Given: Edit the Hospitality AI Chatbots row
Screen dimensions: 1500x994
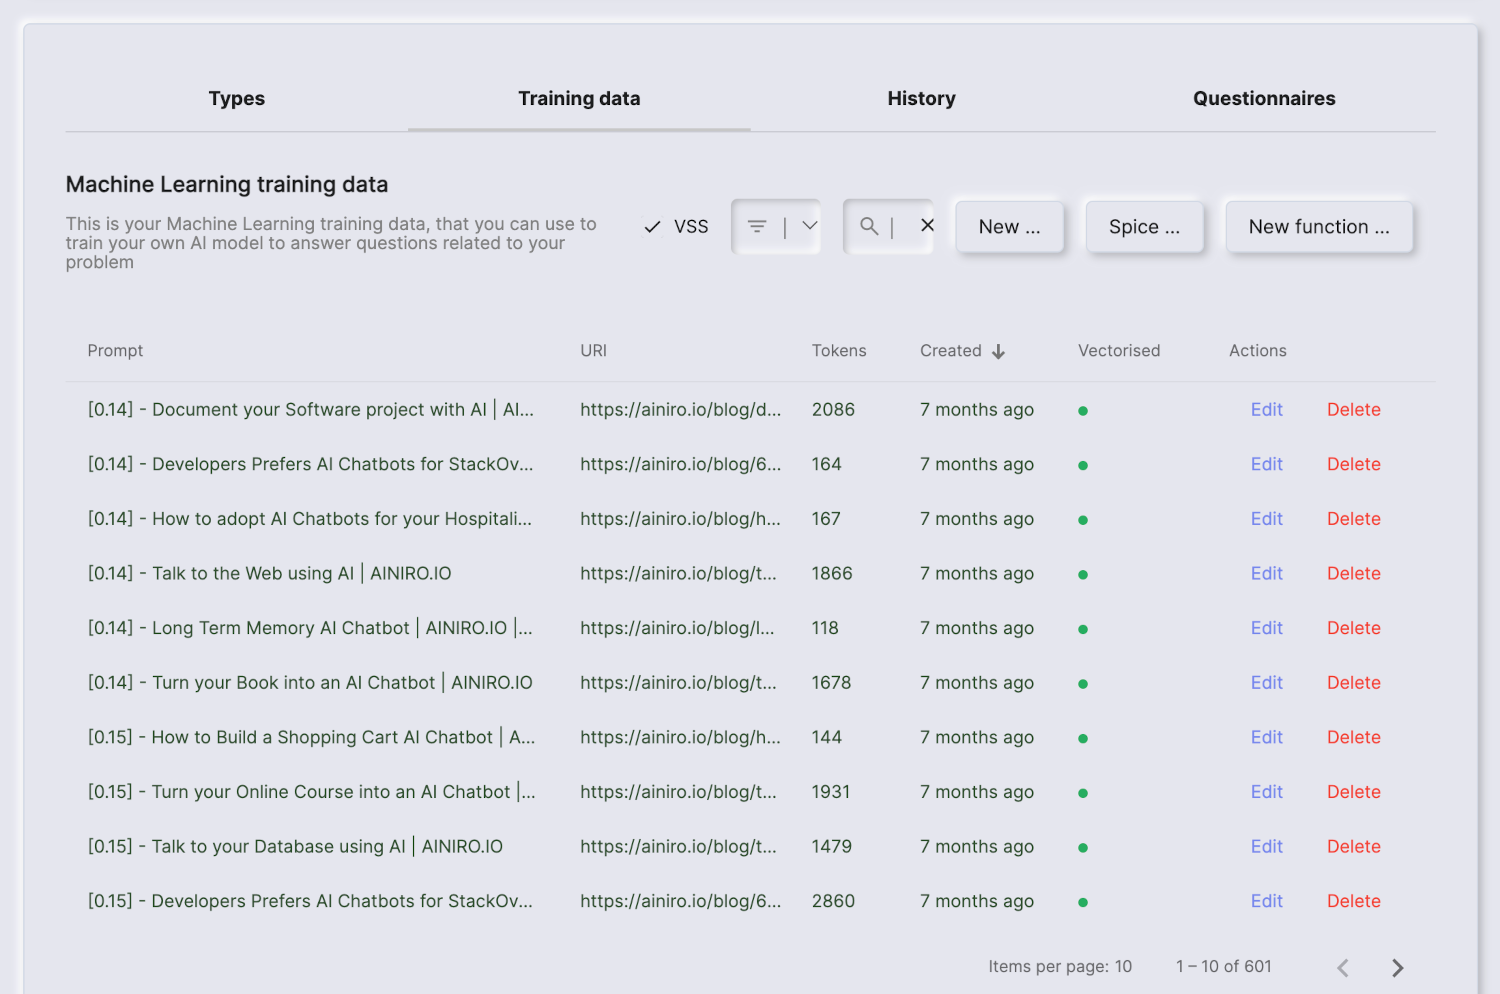Looking at the screenshot, I should tap(1266, 519).
